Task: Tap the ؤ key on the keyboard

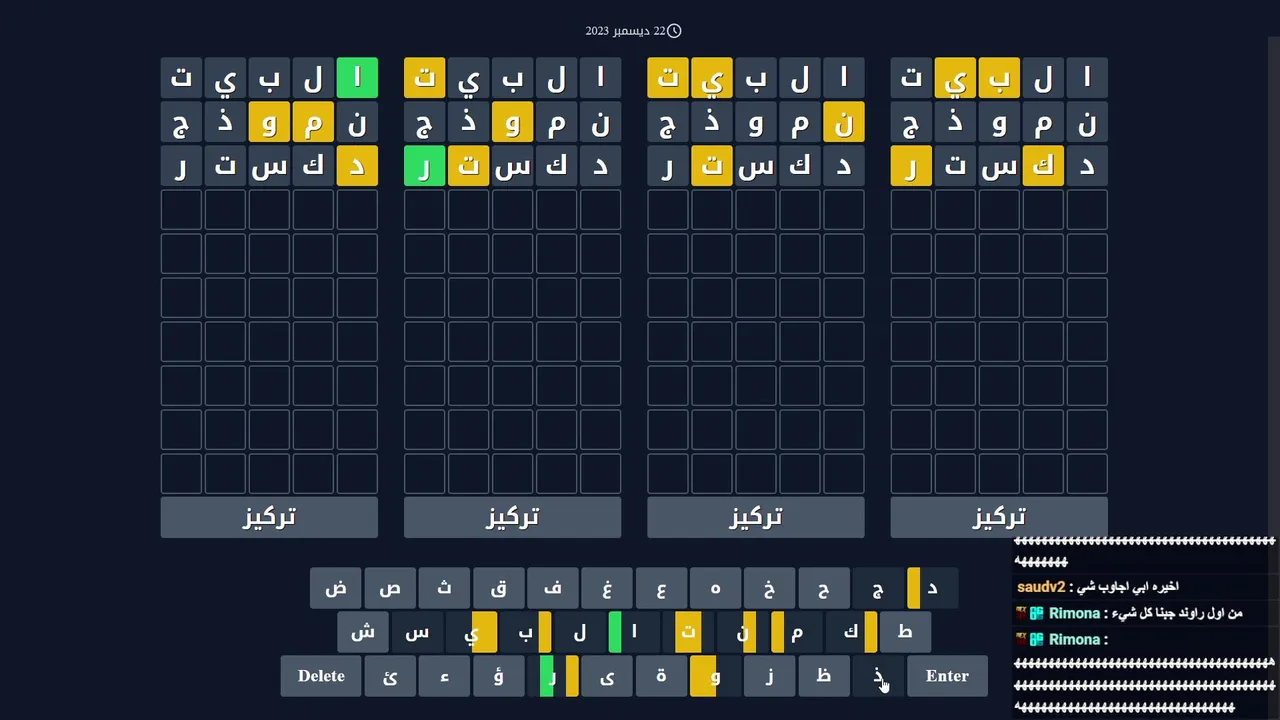Action: coord(498,676)
